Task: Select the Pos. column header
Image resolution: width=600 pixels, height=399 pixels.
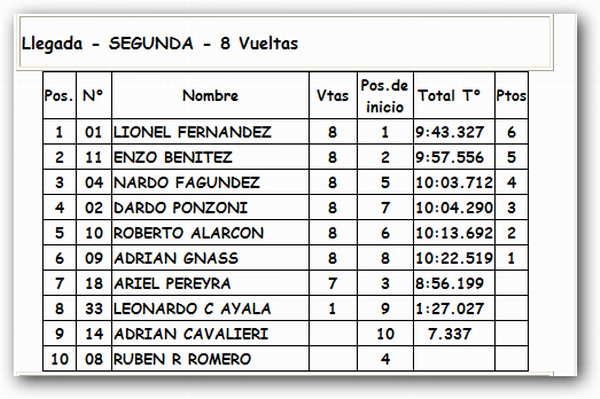Action: click(59, 95)
